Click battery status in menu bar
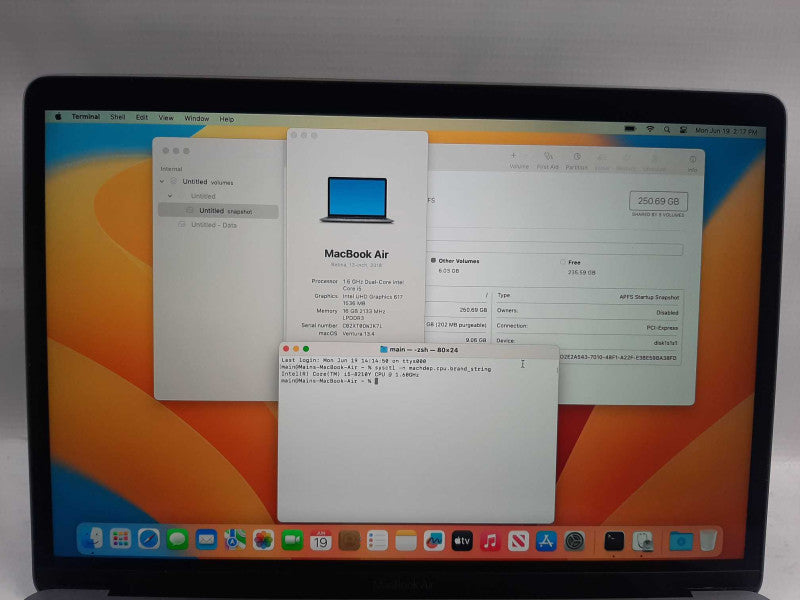 pyautogui.click(x=630, y=129)
